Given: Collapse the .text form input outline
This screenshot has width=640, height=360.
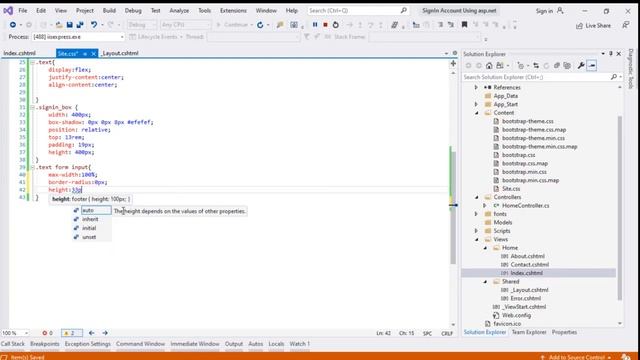Looking at the screenshot, I should click(x=32, y=167).
